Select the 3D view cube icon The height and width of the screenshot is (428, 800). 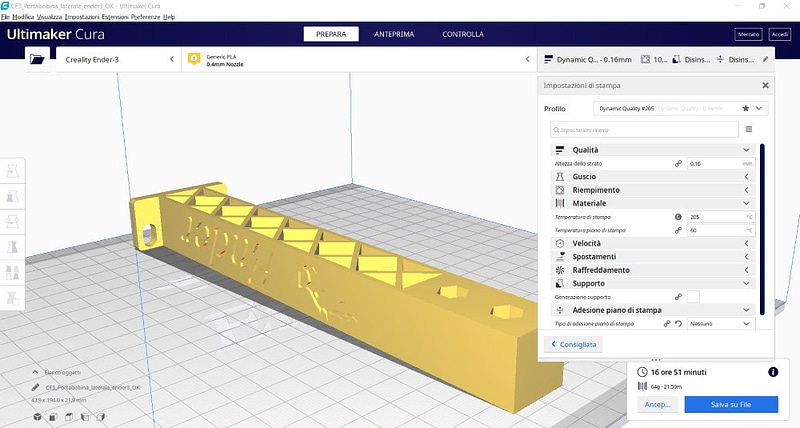coord(37,417)
